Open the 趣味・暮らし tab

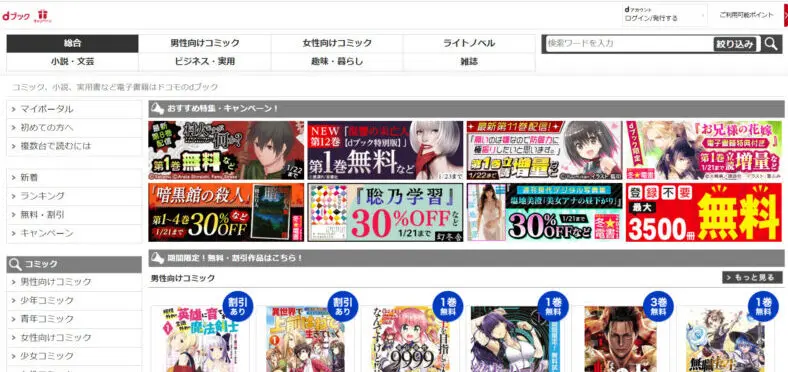(x=337, y=62)
